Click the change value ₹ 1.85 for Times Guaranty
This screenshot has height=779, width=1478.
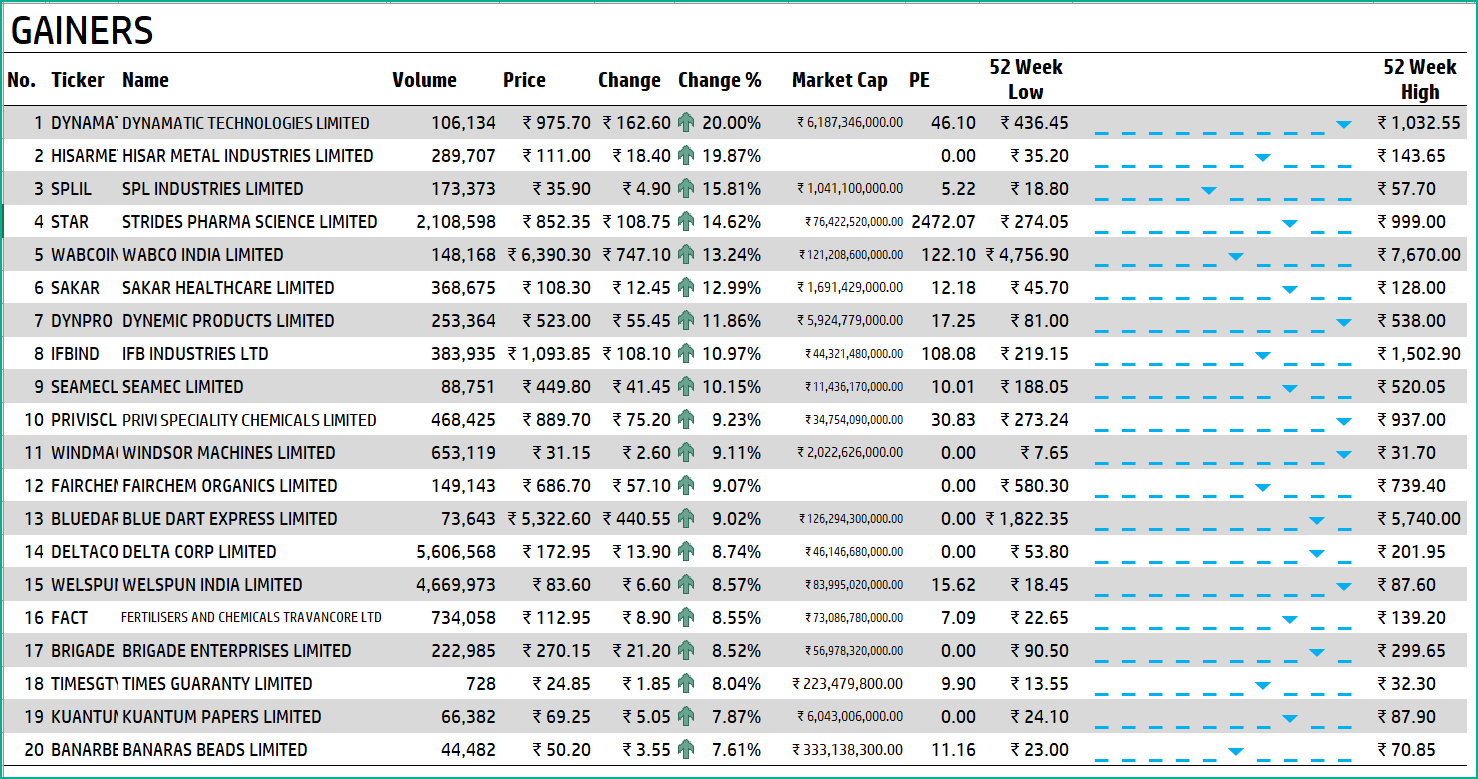coord(647,683)
